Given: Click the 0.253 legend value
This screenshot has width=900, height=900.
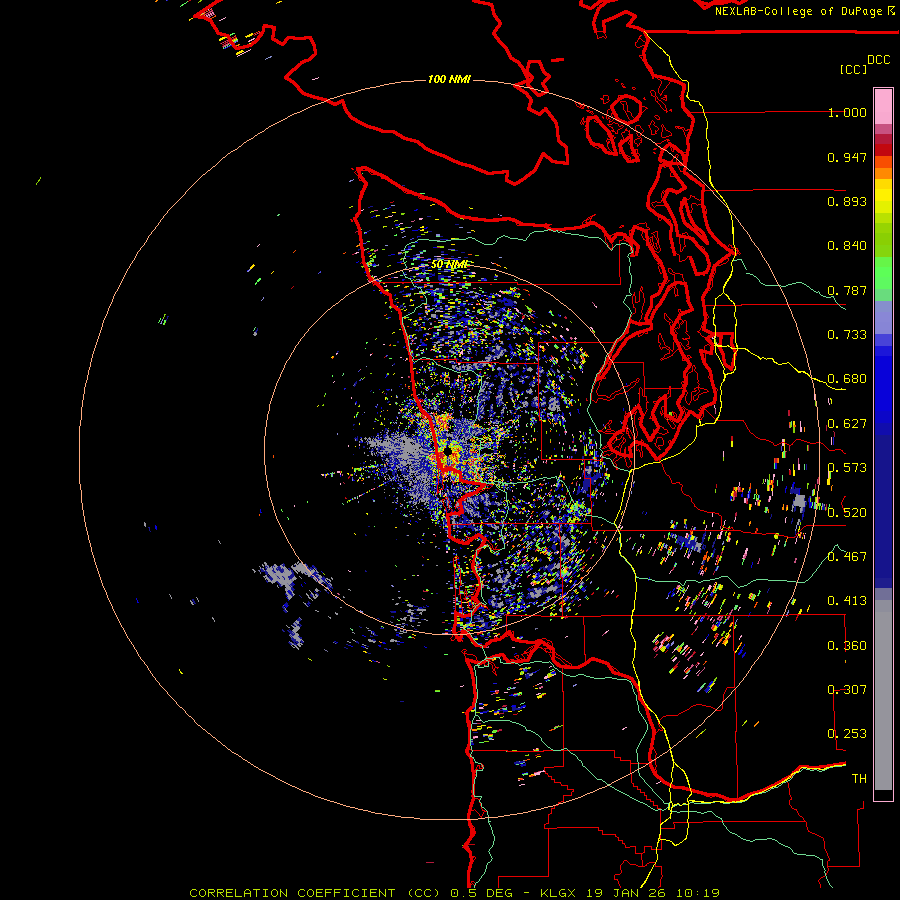Looking at the screenshot, I should [x=847, y=734].
